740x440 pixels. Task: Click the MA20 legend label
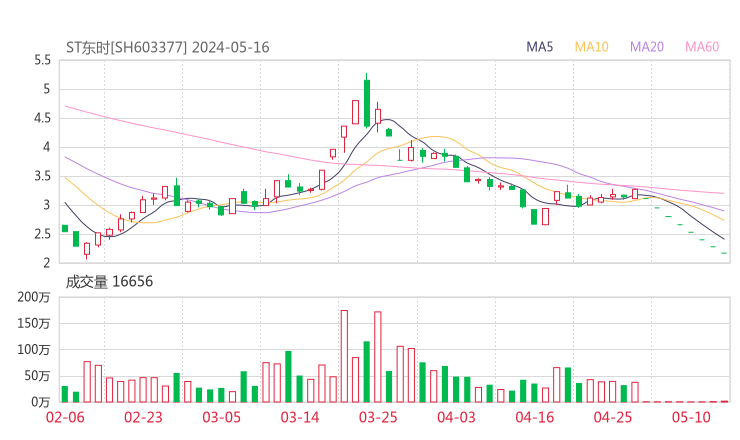(x=647, y=47)
